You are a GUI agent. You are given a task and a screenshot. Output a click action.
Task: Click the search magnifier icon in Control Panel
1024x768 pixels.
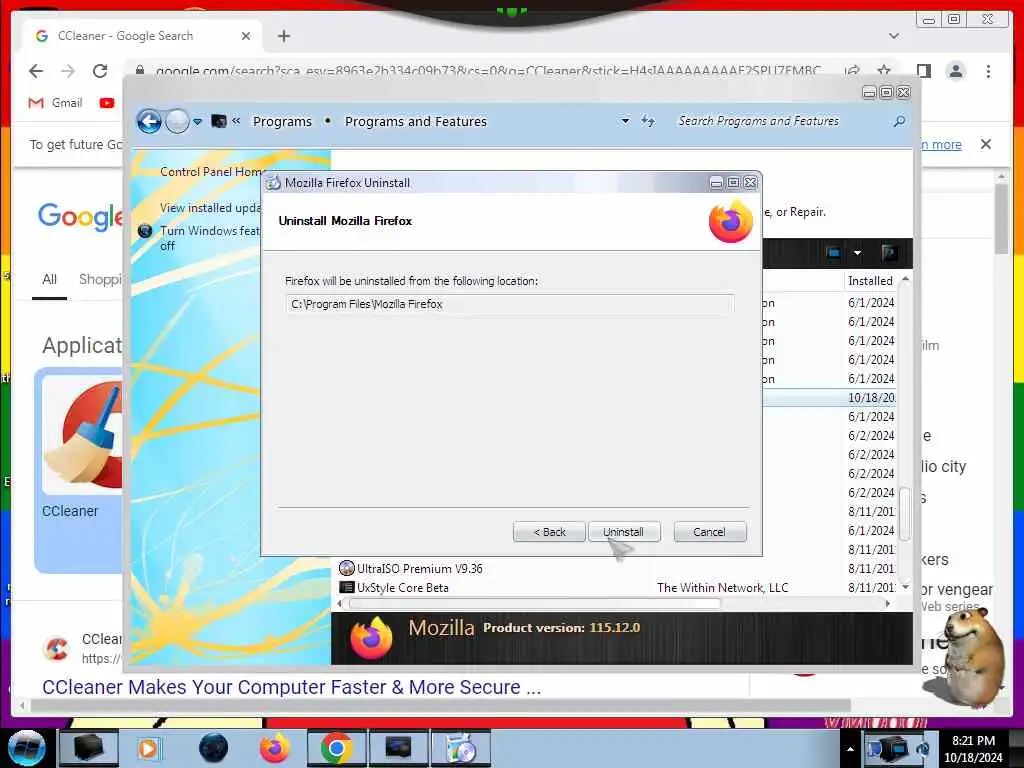(x=899, y=121)
